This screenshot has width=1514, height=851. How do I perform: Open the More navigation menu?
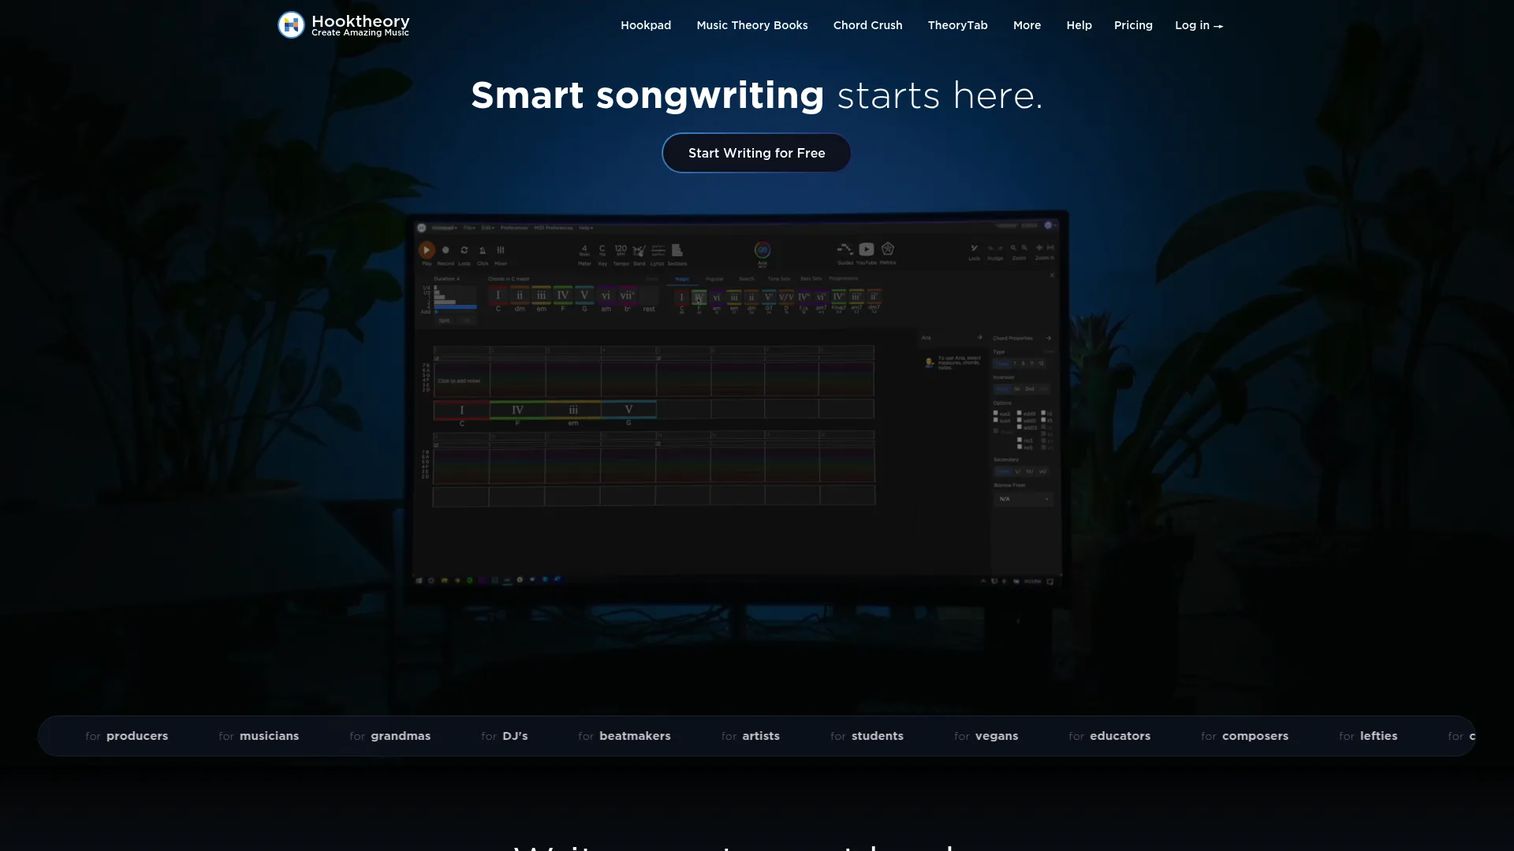click(1027, 25)
